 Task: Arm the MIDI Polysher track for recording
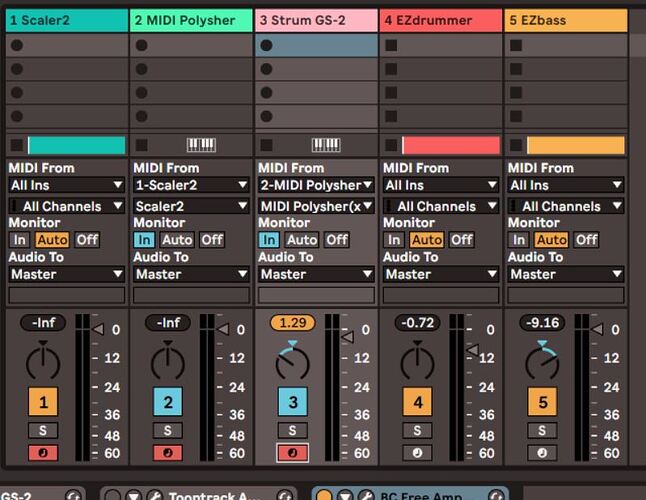click(168, 453)
